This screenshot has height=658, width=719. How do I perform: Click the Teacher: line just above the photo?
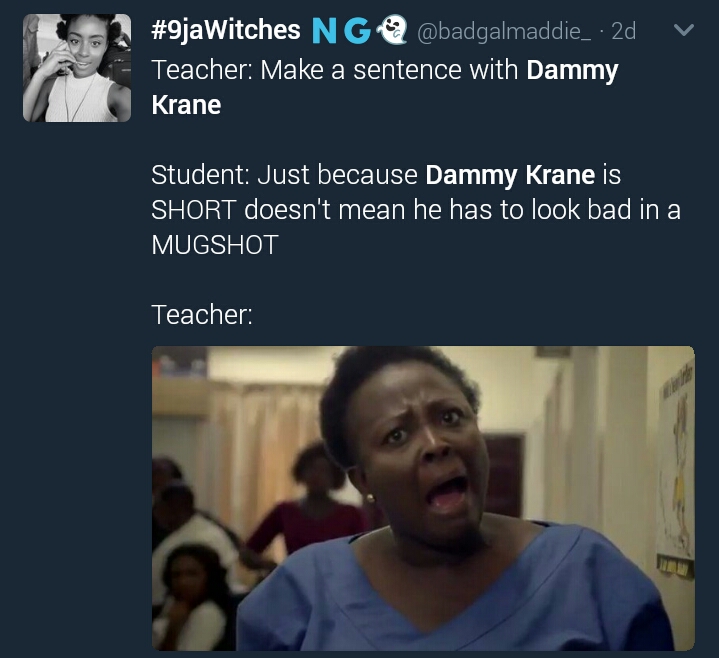(202, 315)
